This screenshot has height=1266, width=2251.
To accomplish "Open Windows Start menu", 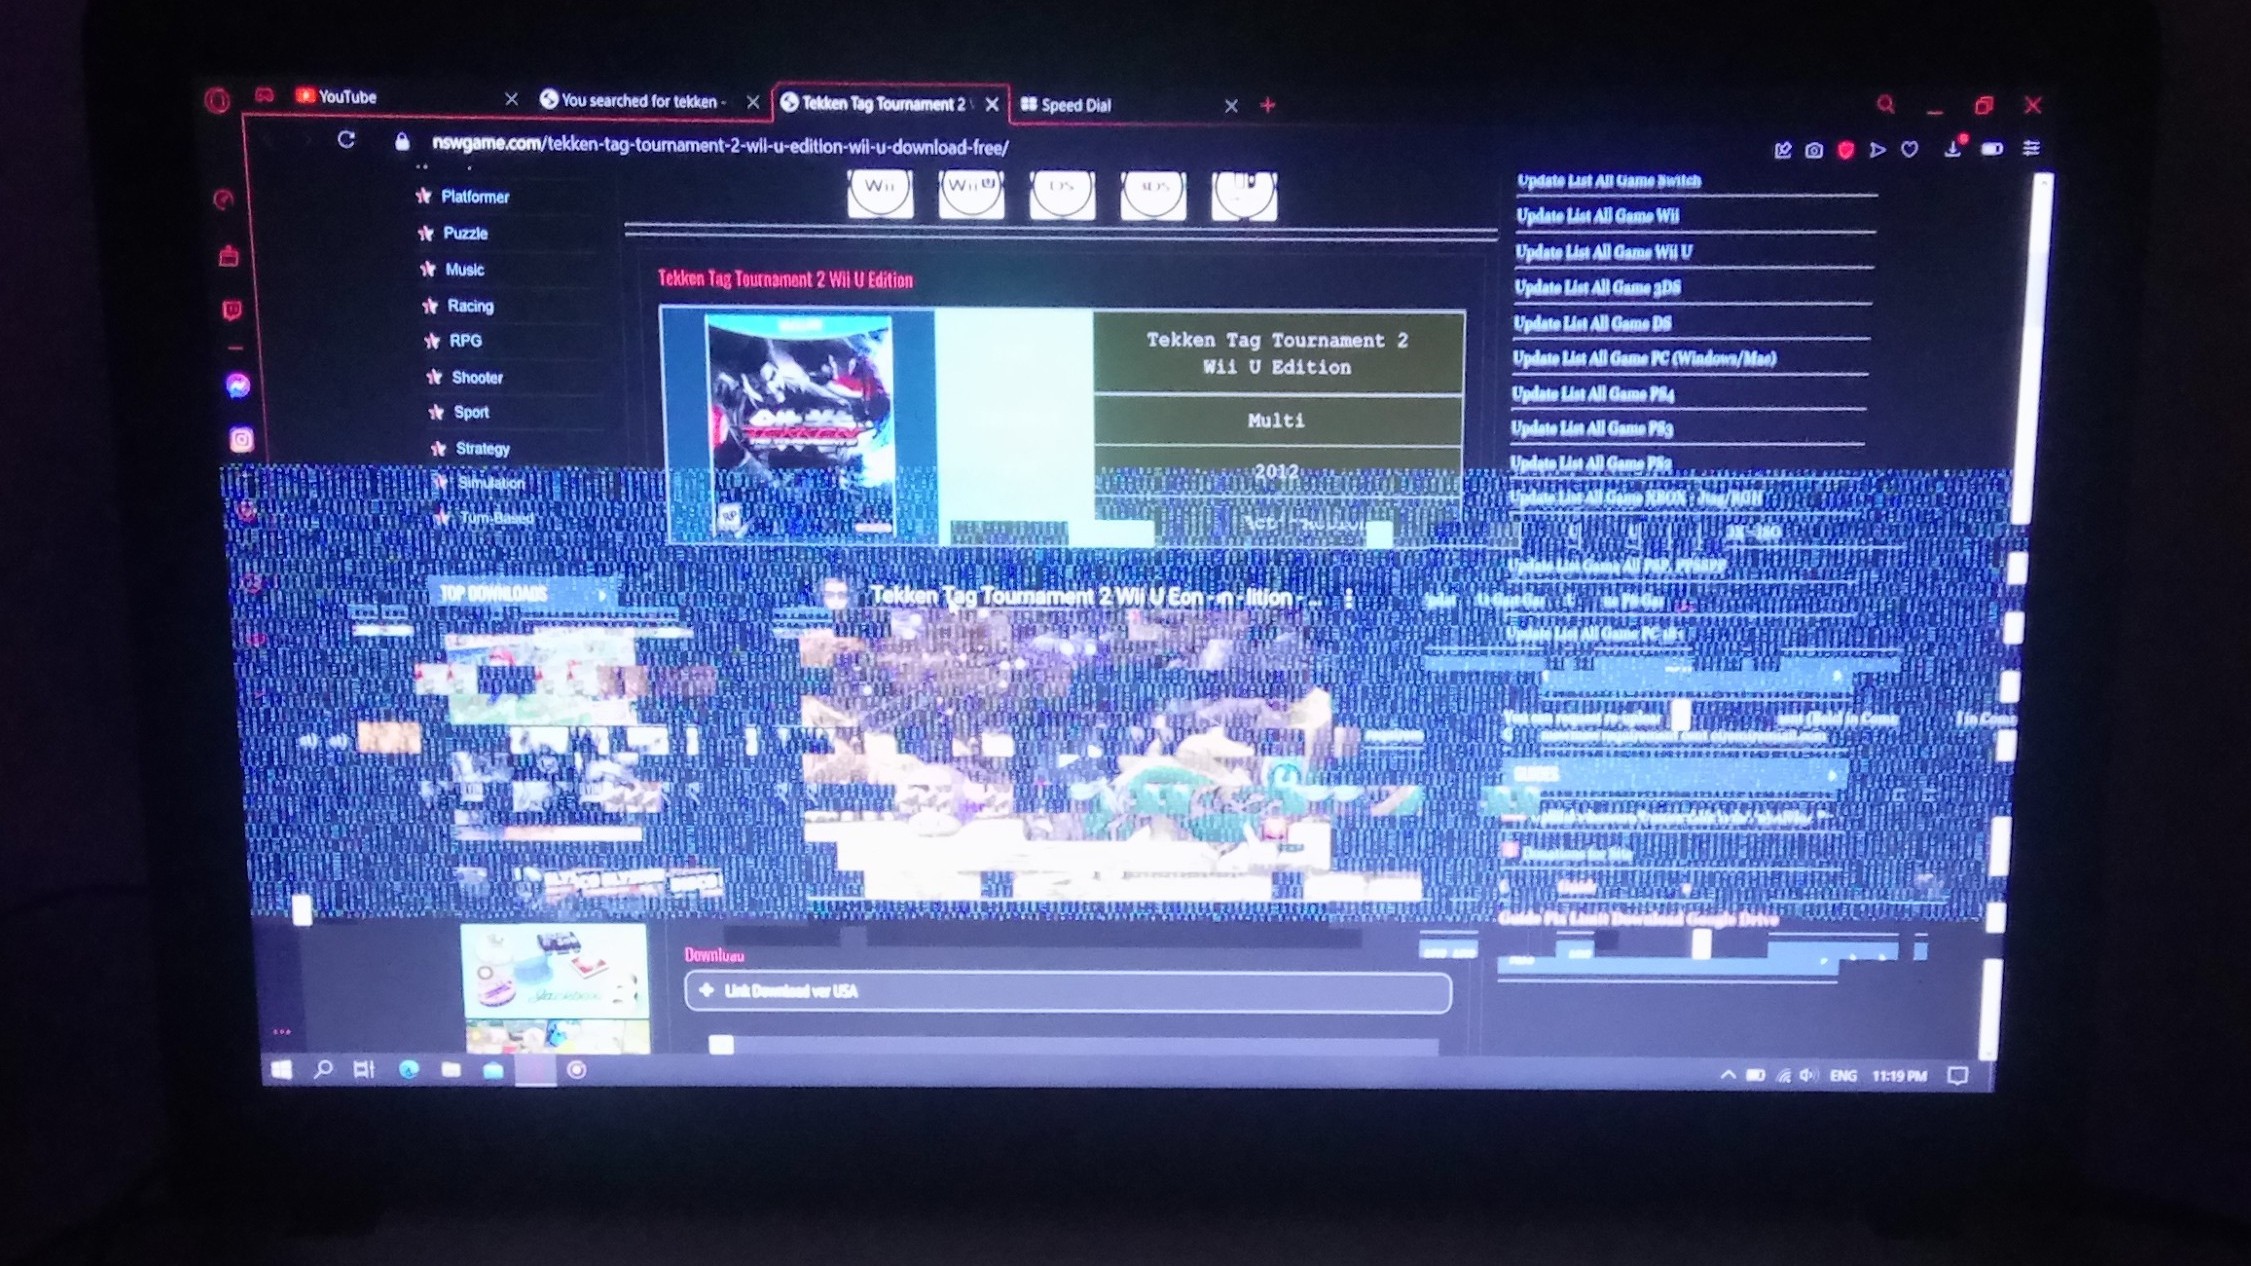I will point(282,1070).
